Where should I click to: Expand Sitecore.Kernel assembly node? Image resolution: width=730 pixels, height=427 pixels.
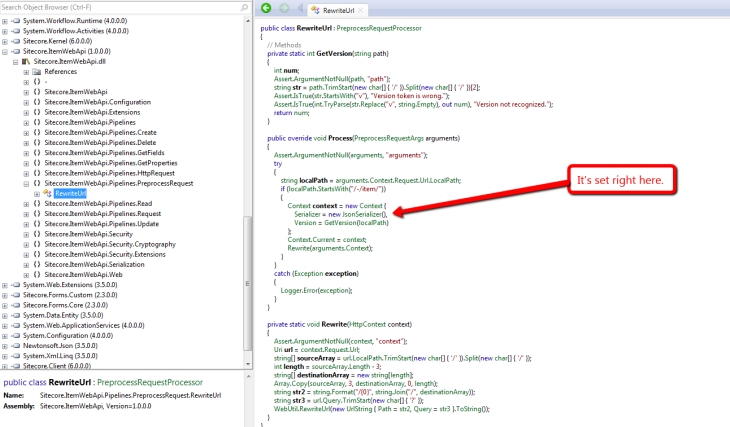[x=5, y=41]
